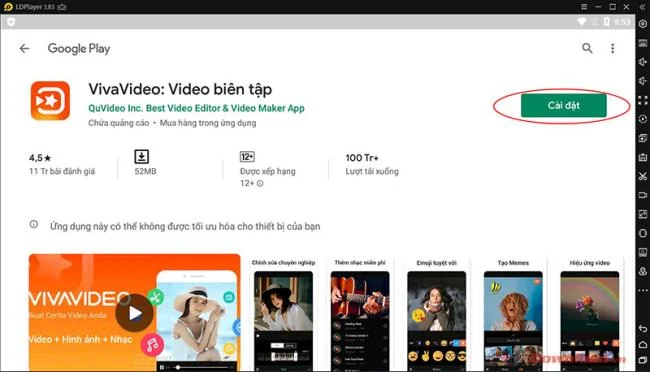The height and width of the screenshot is (372, 650).
Task: Open operation recorder in LDPlayer sidebar
Action: [x=643, y=119]
